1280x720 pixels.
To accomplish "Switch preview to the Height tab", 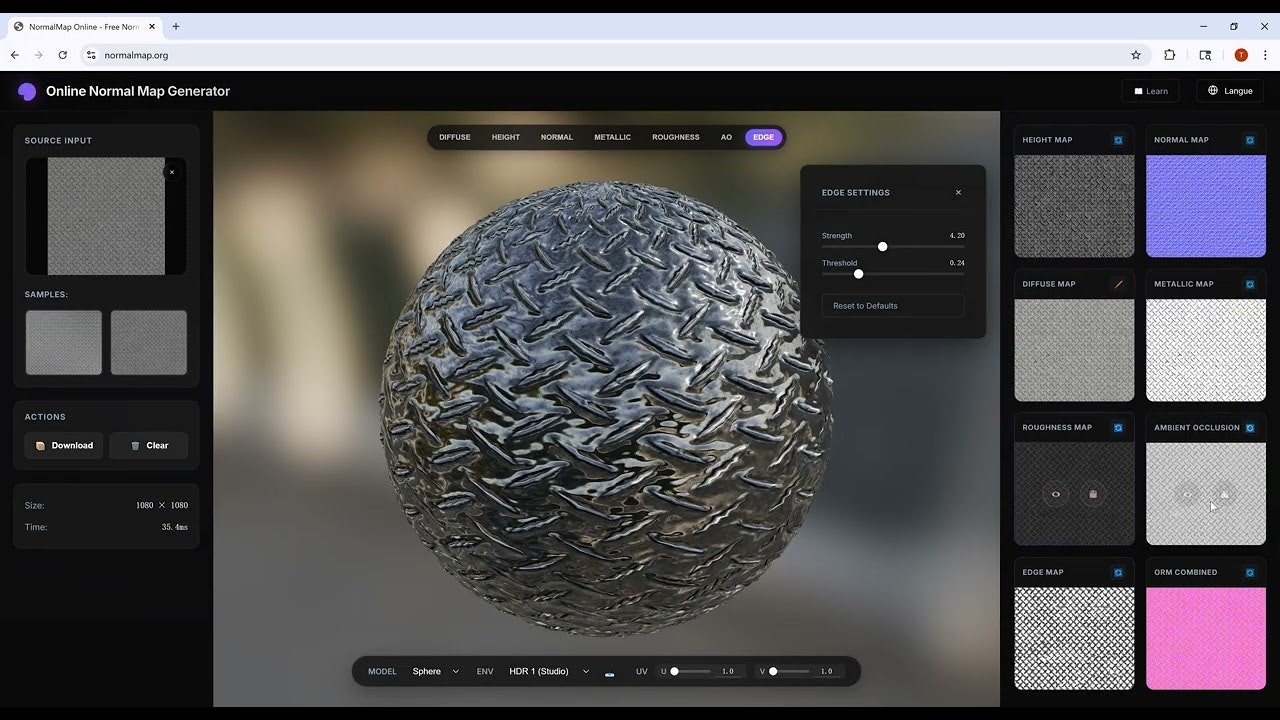I will click(x=506, y=137).
